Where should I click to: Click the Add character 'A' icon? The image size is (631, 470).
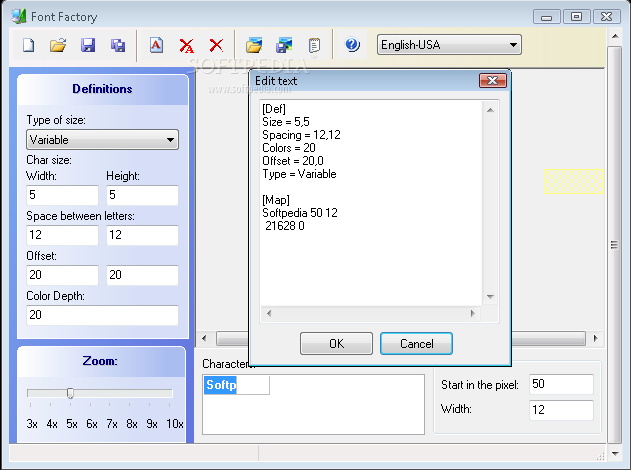click(157, 45)
